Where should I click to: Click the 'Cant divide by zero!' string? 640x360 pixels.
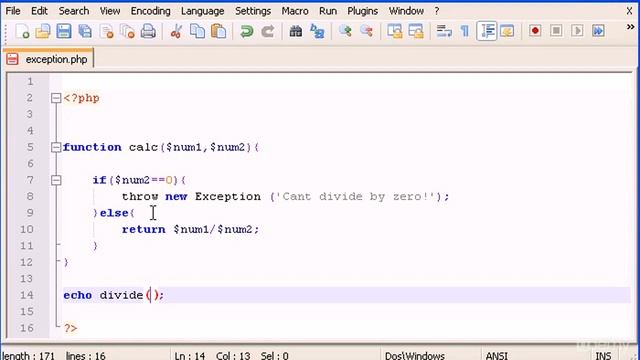(x=357, y=196)
